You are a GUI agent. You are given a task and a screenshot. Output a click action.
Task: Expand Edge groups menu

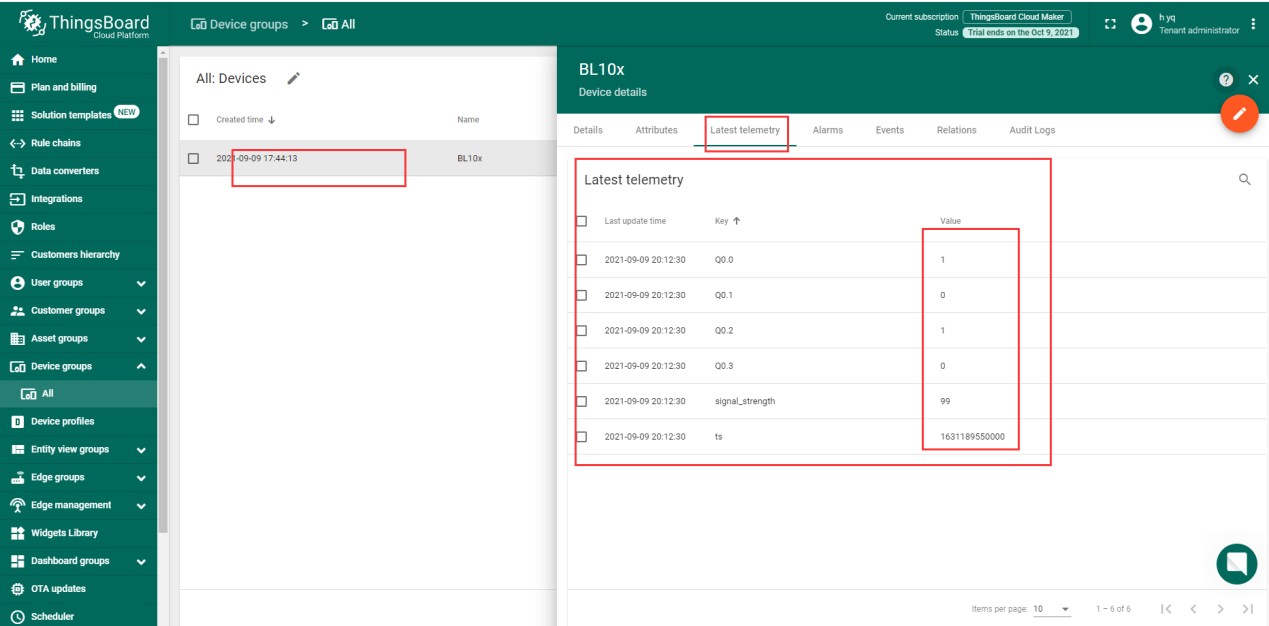[x=78, y=477]
